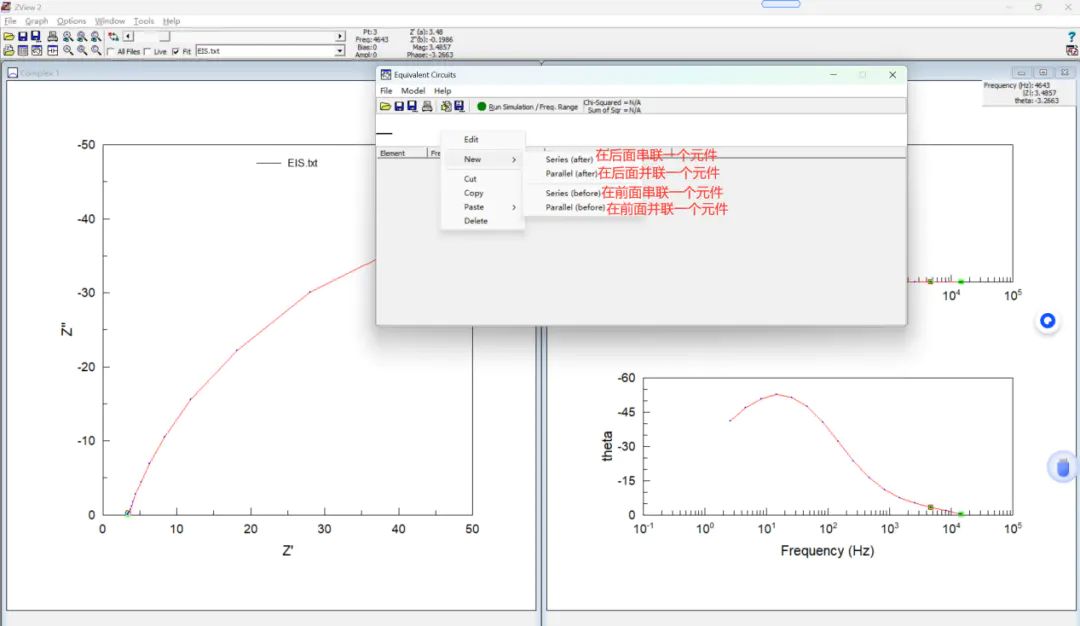The width and height of the screenshot is (1080, 626).
Task: Print the model from Equivalent Circuits toolbar
Action: coord(427,107)
